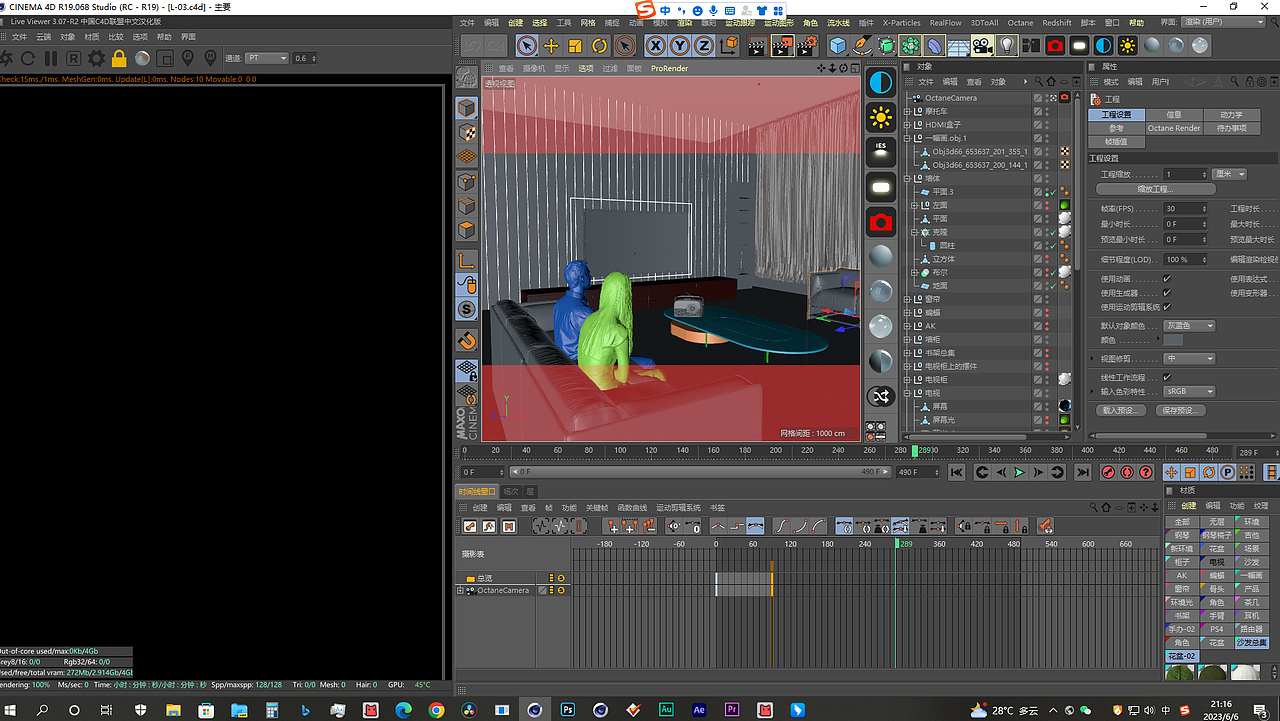Activate the Scale tool
Screen dimensions: 1280x721
[575, 45]
